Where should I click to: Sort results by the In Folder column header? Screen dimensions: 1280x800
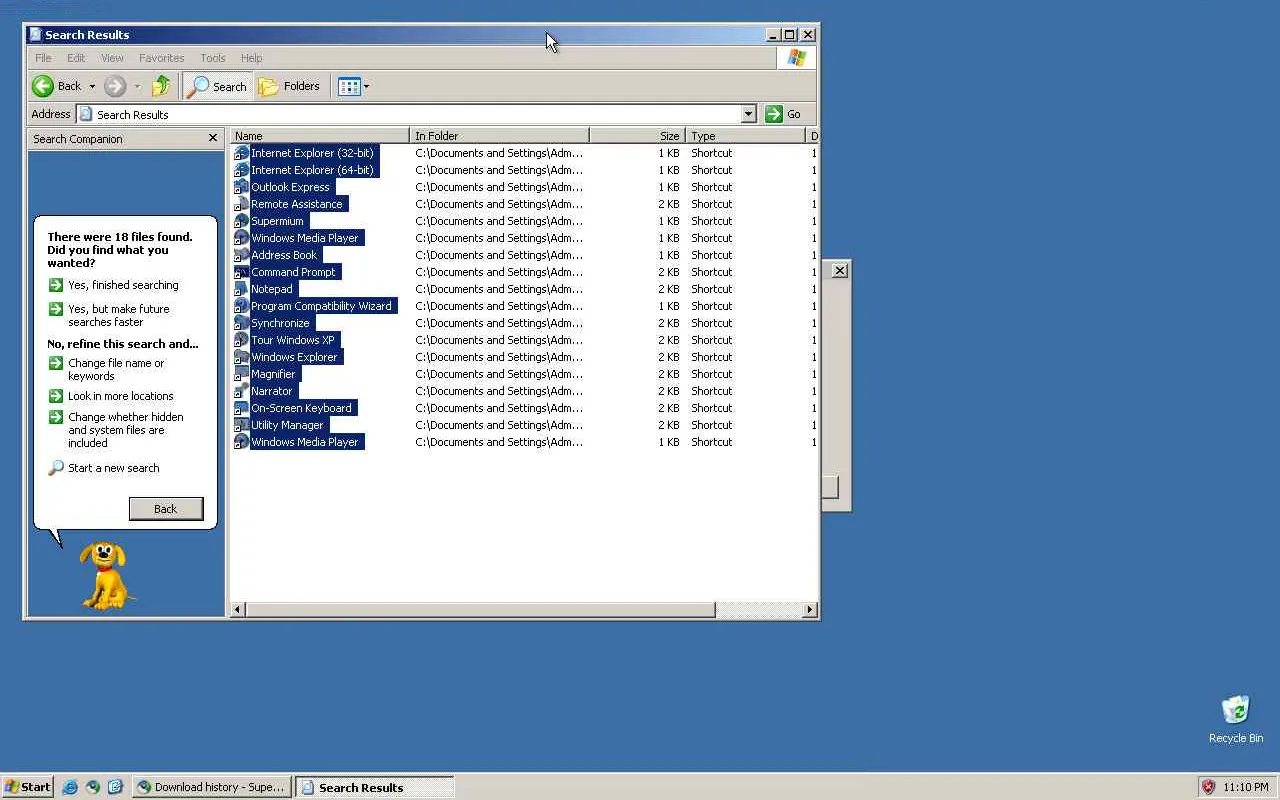coord(500,136)
